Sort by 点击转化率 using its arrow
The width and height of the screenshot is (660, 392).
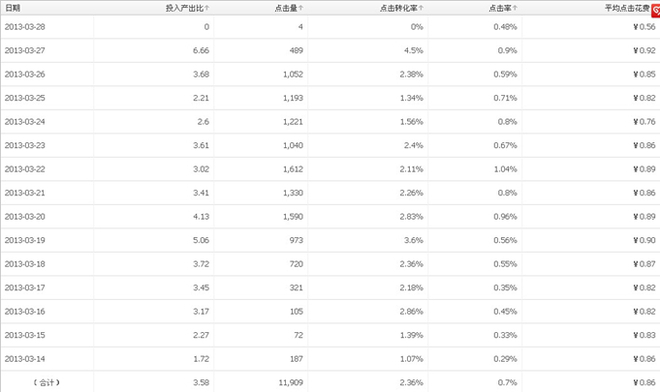pyautogui.click(x=421, y=8)
